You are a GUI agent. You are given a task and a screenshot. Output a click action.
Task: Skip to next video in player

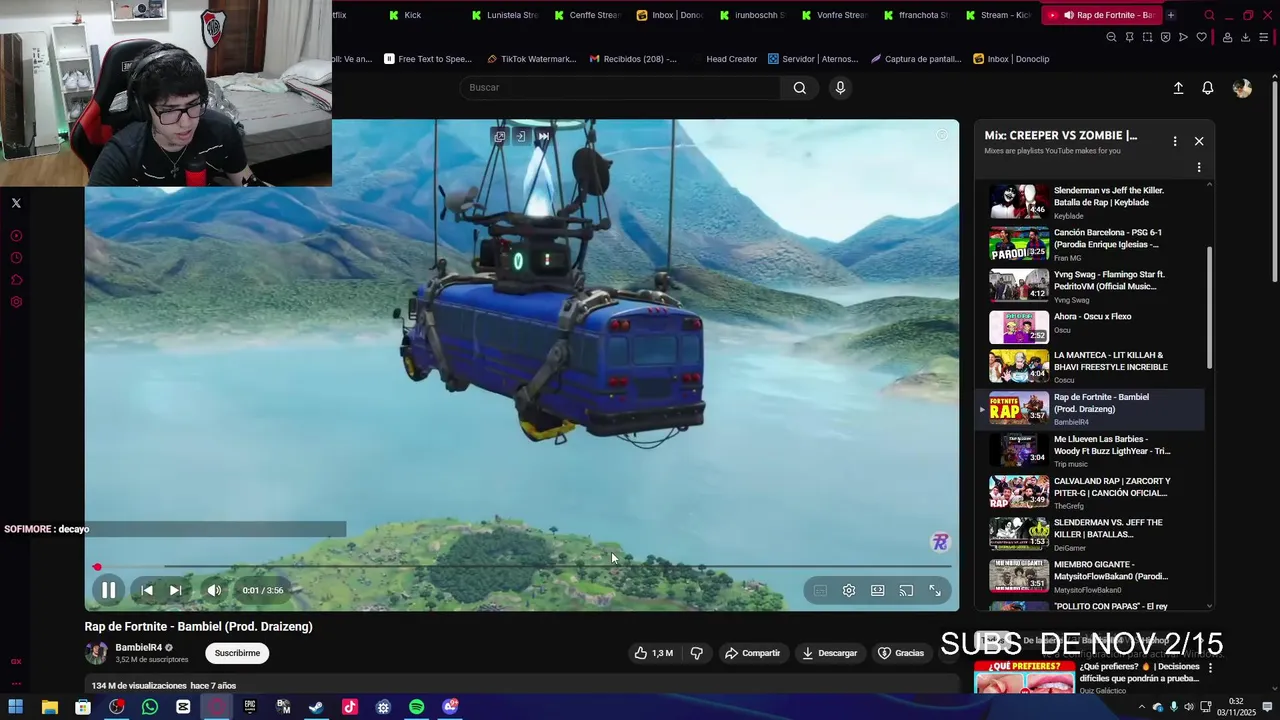coord(175,590)
